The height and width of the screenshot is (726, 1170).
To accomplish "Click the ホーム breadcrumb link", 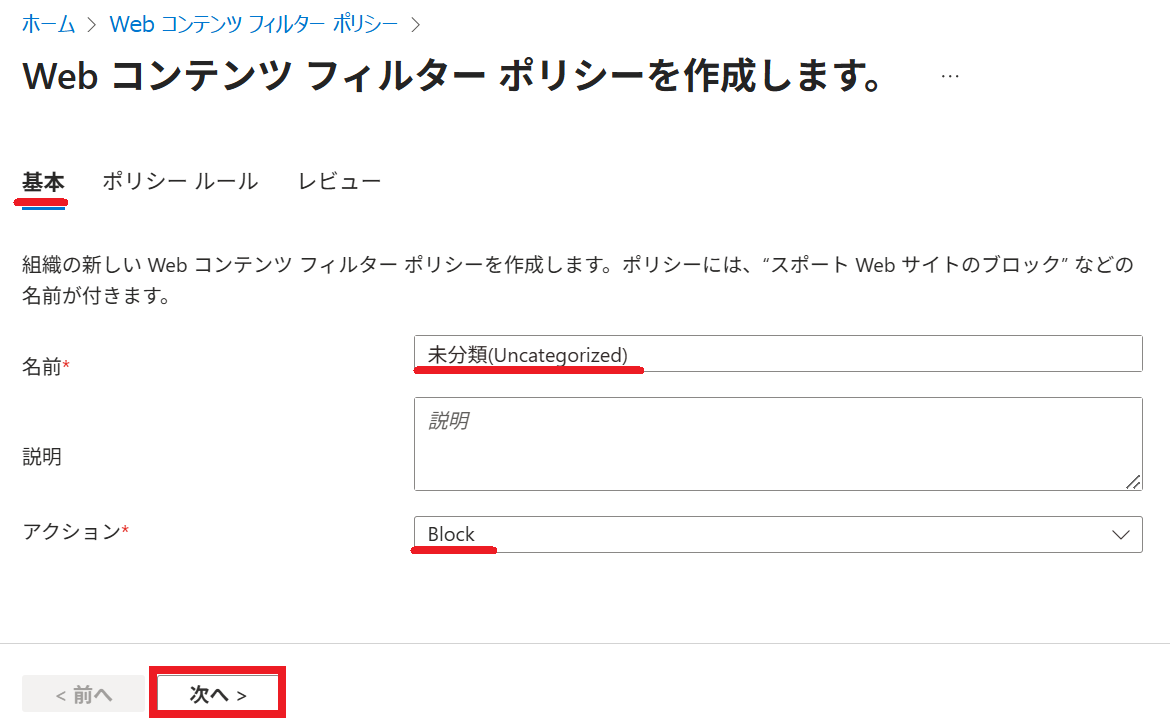I will tap(48, 24).
